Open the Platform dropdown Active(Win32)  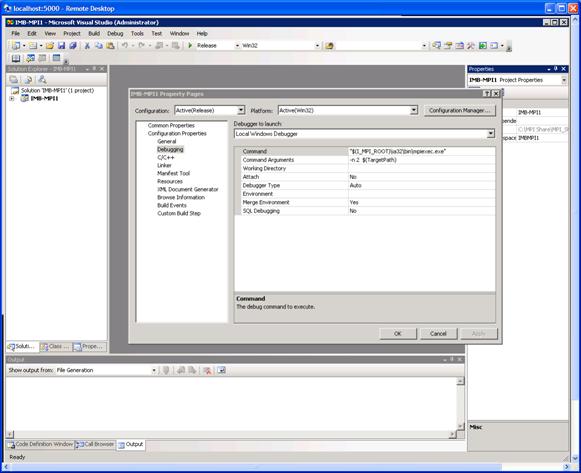click(414, 110)
